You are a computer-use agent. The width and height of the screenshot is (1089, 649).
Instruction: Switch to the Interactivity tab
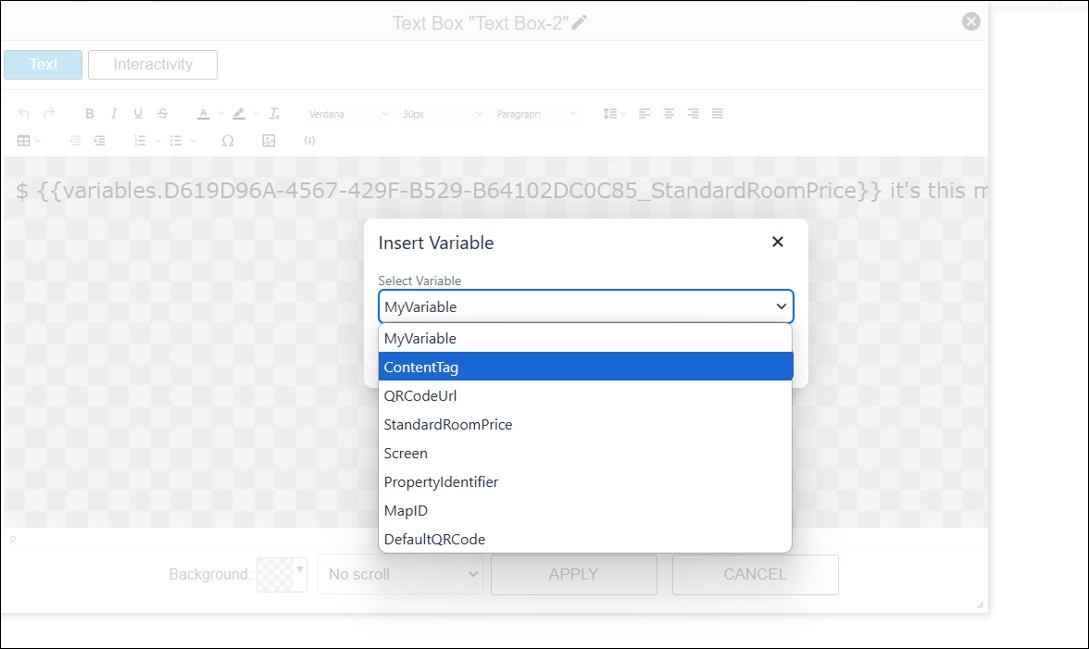pyautogui.click(x=152, y=65)
